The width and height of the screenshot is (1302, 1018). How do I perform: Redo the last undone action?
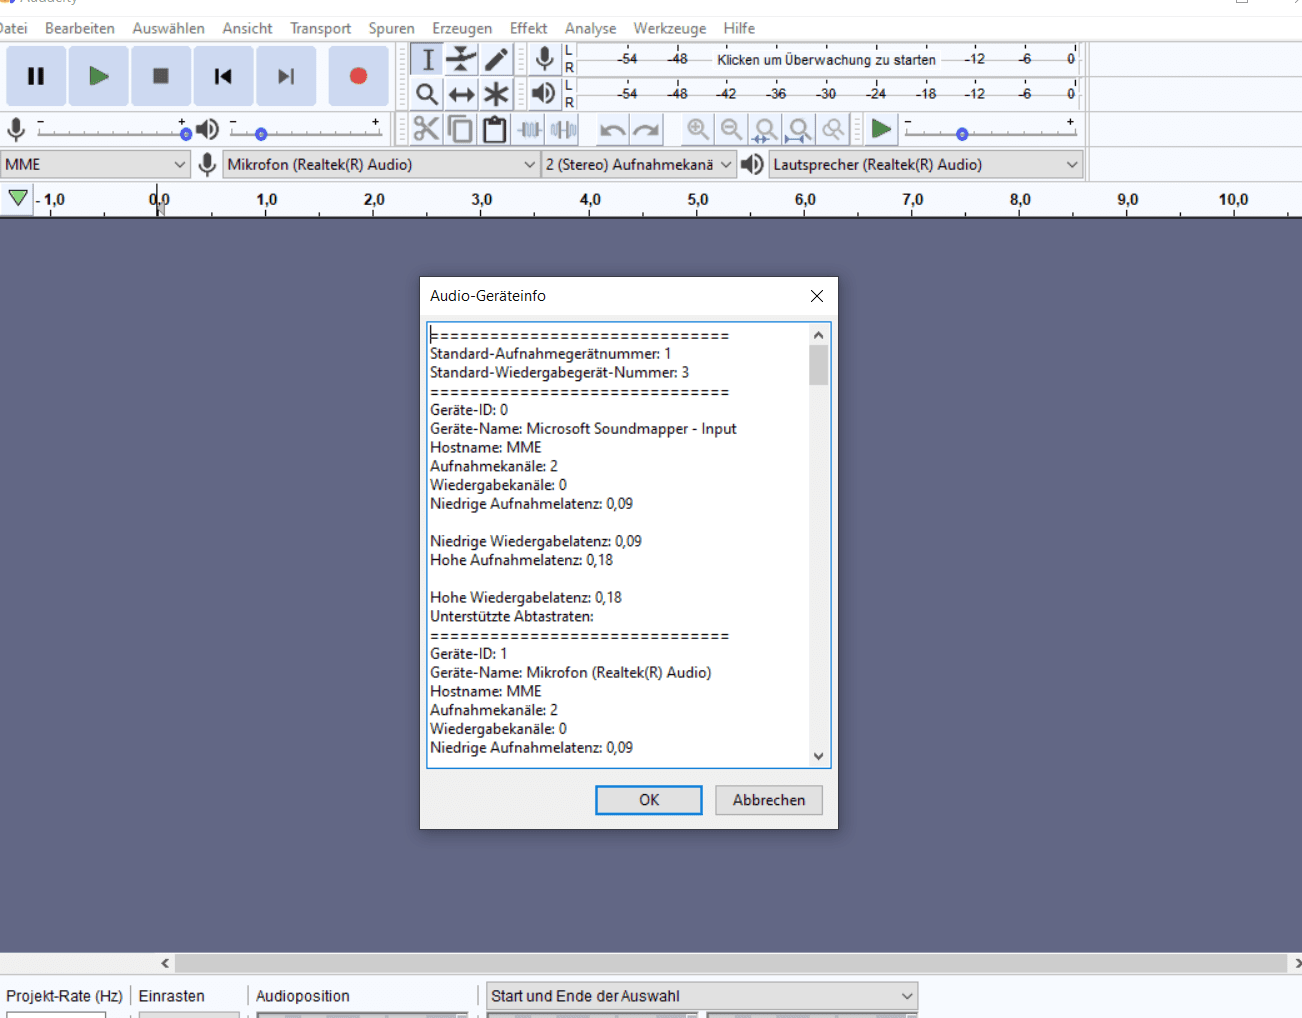(x=647, y=129)
